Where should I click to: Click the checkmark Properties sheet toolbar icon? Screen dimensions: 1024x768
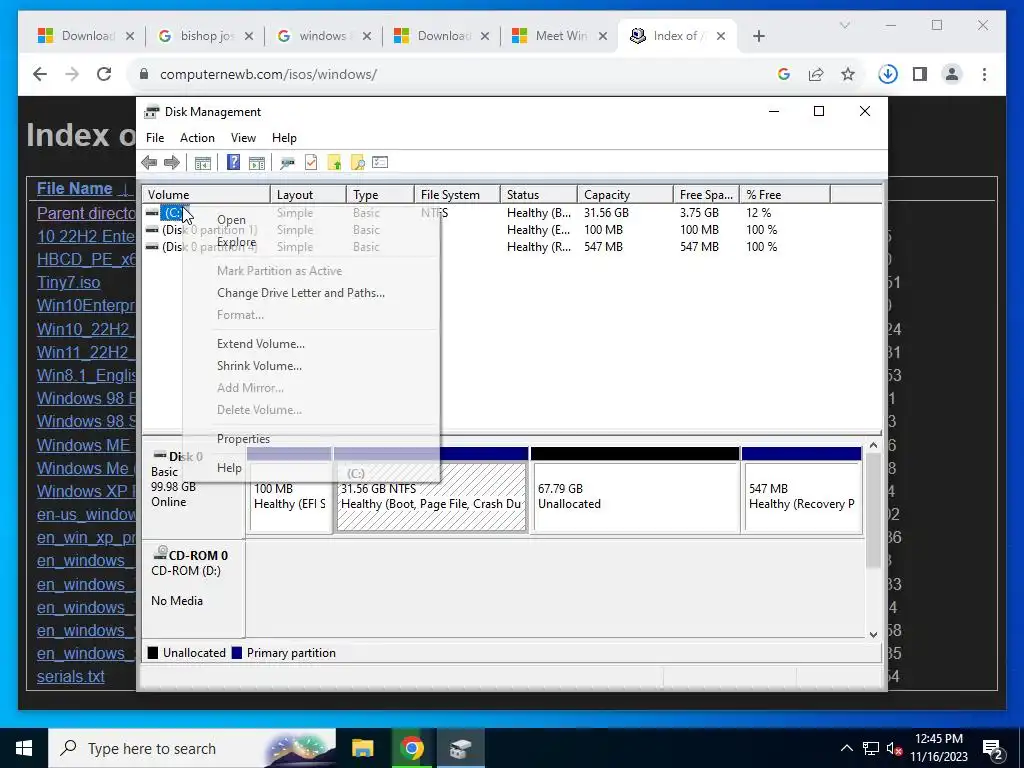tap(311, 163)
